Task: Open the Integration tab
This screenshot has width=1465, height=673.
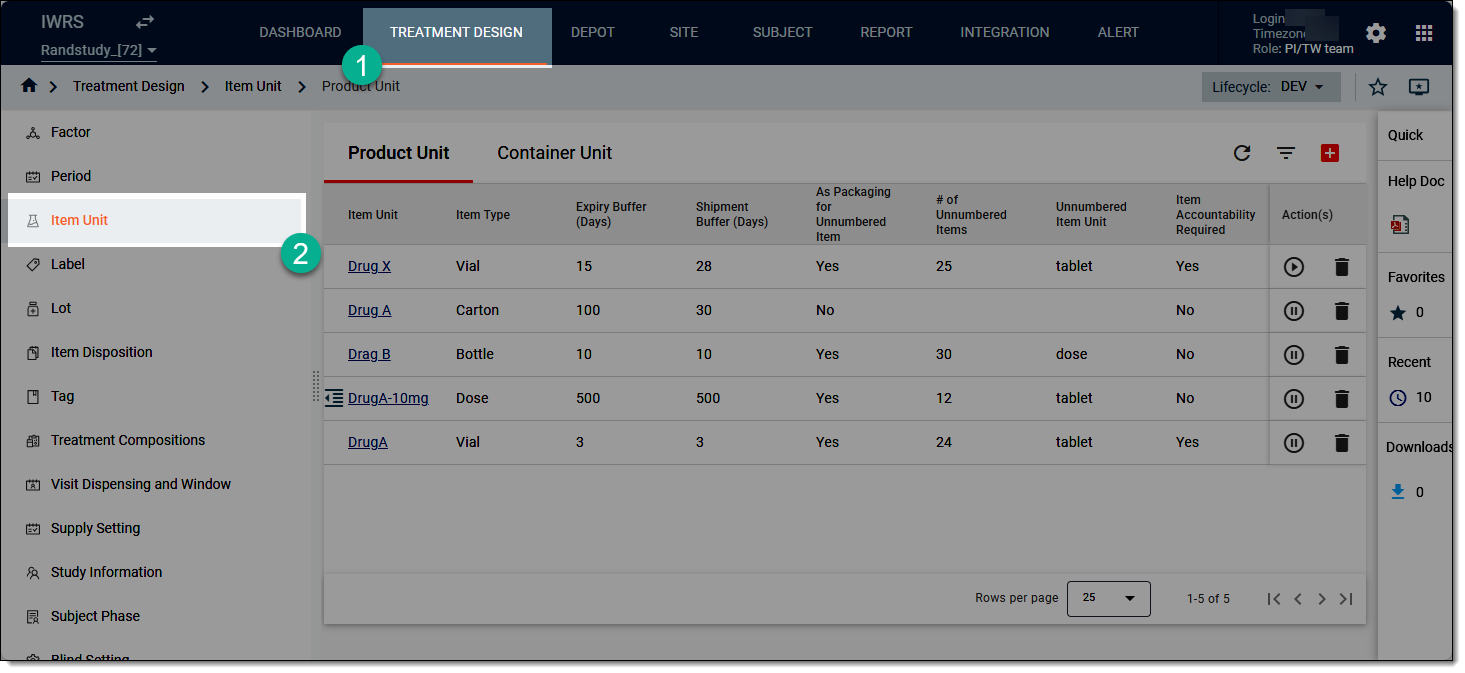Action: (x=1005, y=33)
